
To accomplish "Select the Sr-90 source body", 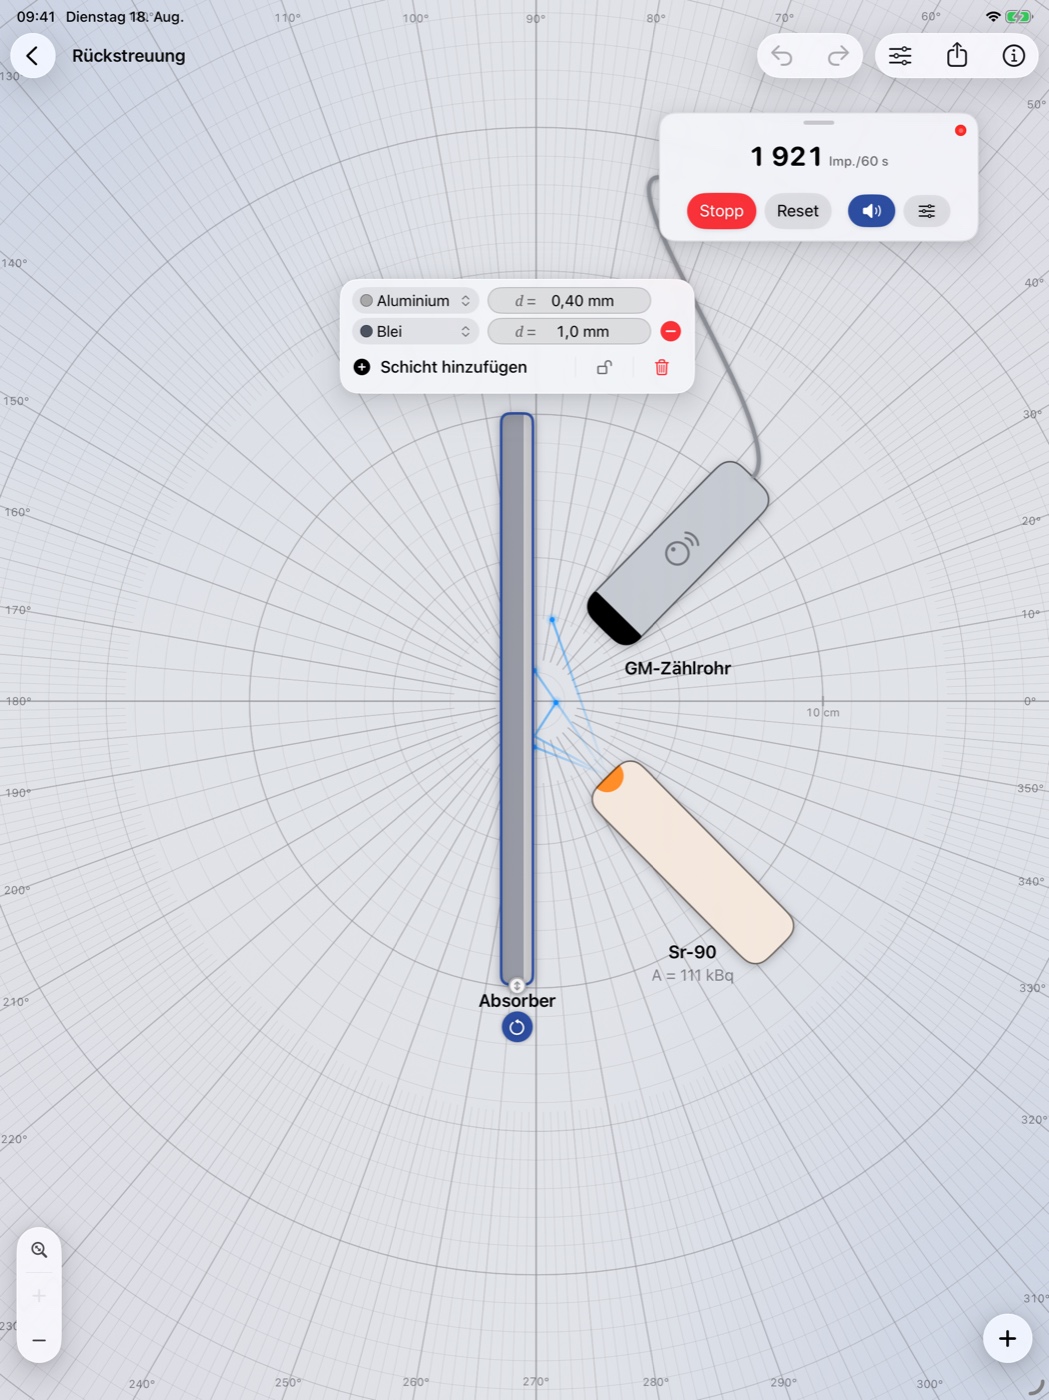I will (693, 862).
